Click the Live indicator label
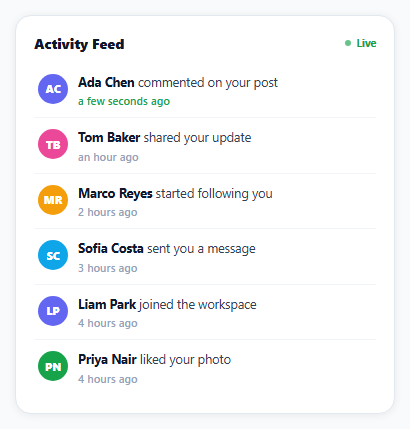 (x=366, y=43)
